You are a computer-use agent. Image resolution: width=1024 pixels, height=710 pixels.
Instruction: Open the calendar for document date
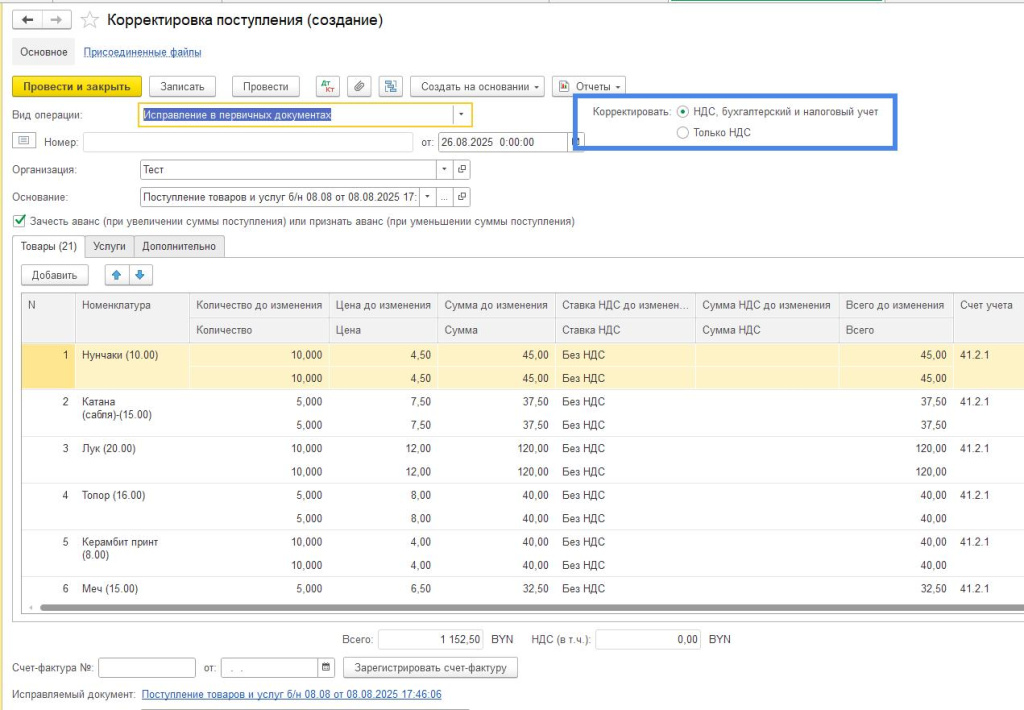tap(575, 142)
